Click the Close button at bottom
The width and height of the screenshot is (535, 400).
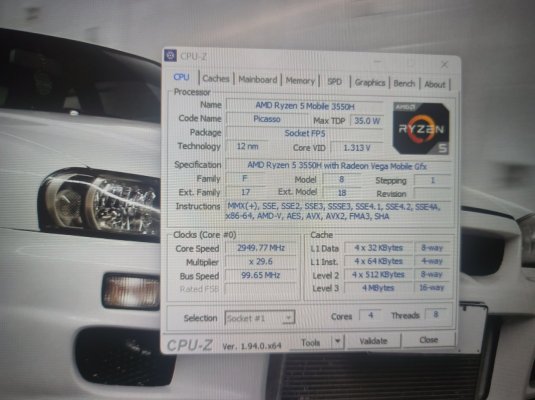coord(429,340)
